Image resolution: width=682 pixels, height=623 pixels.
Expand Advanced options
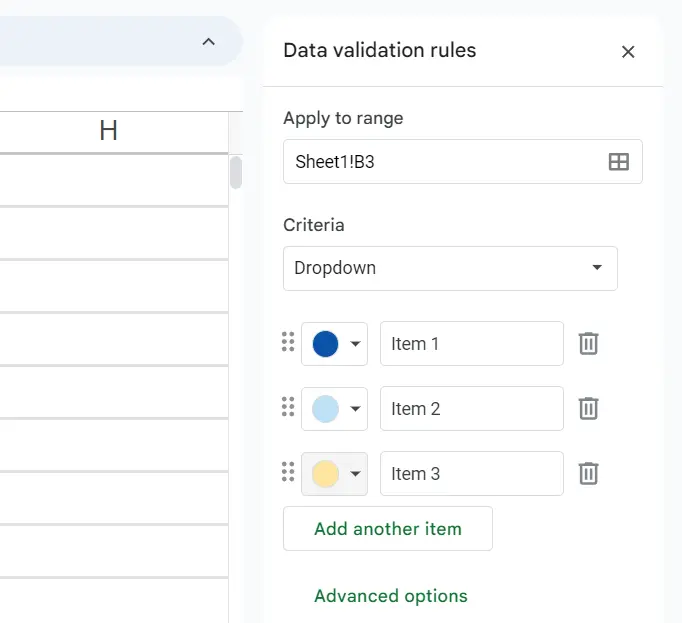391,596
